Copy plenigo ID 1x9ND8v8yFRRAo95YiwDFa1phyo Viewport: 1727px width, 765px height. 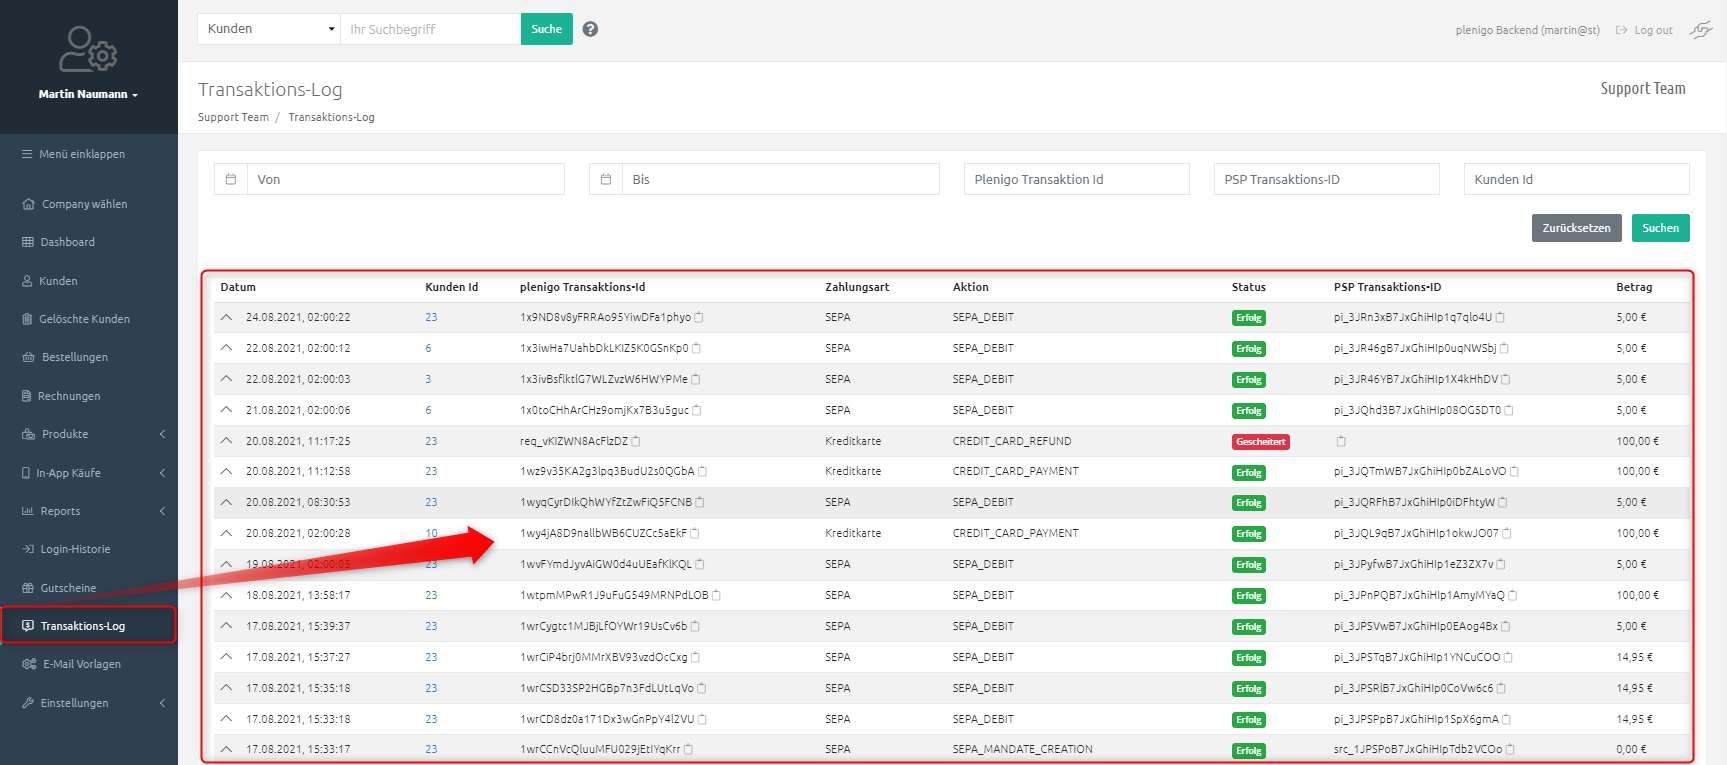(699, 317)
